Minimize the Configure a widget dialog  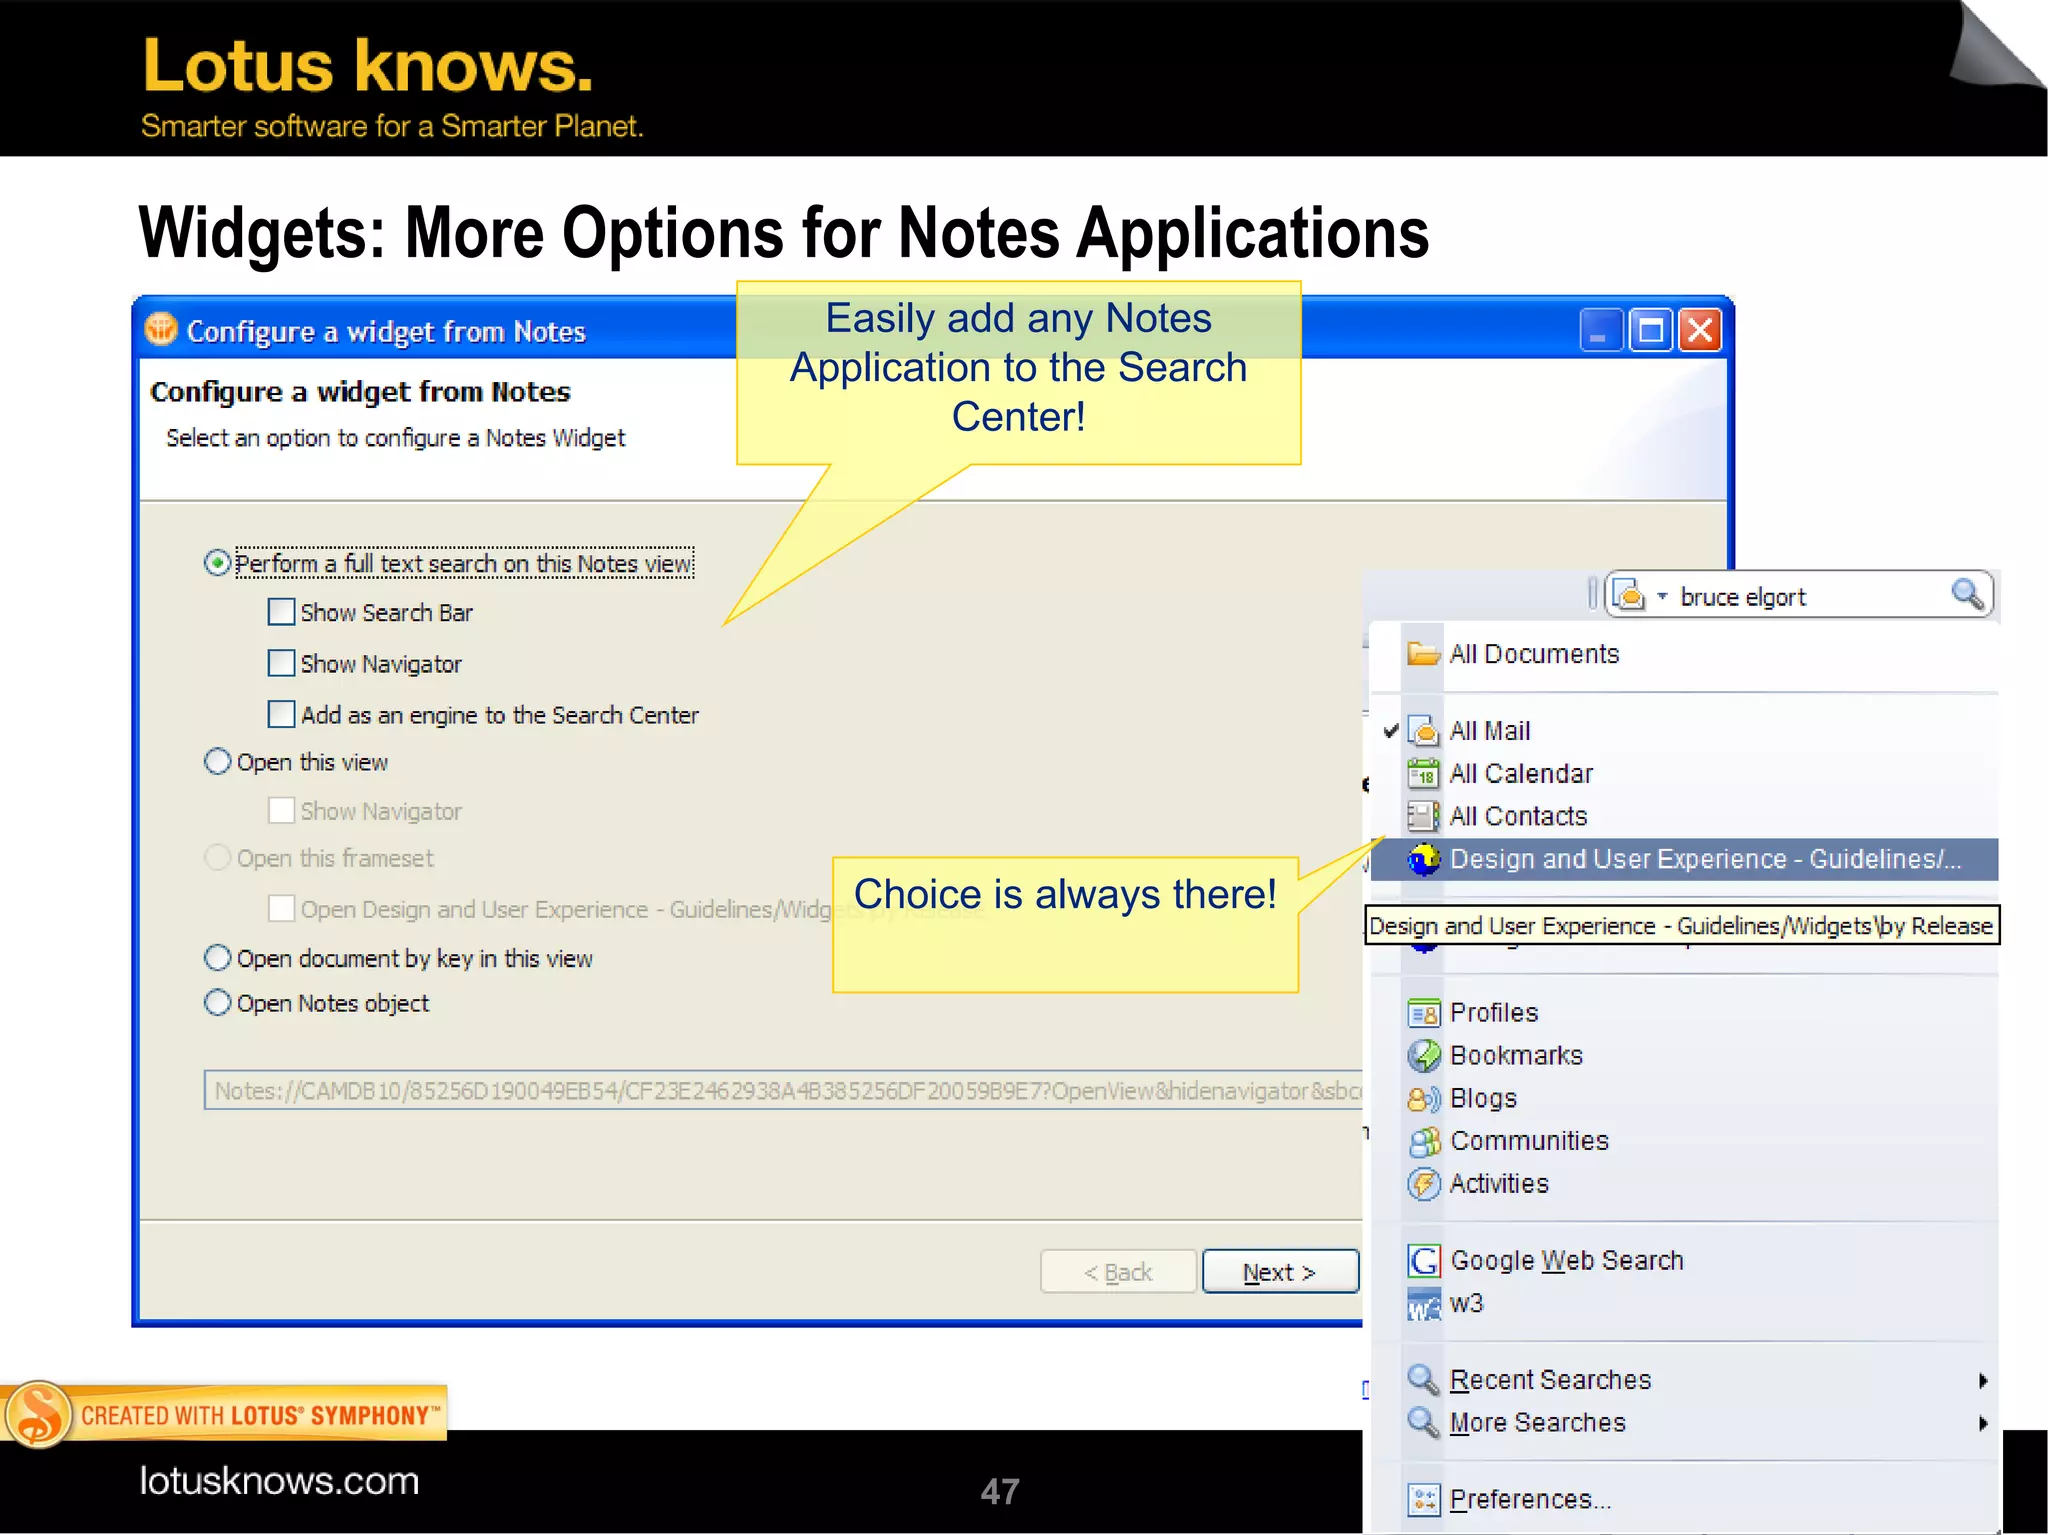pyautogui.click(x=1601, y=330)
